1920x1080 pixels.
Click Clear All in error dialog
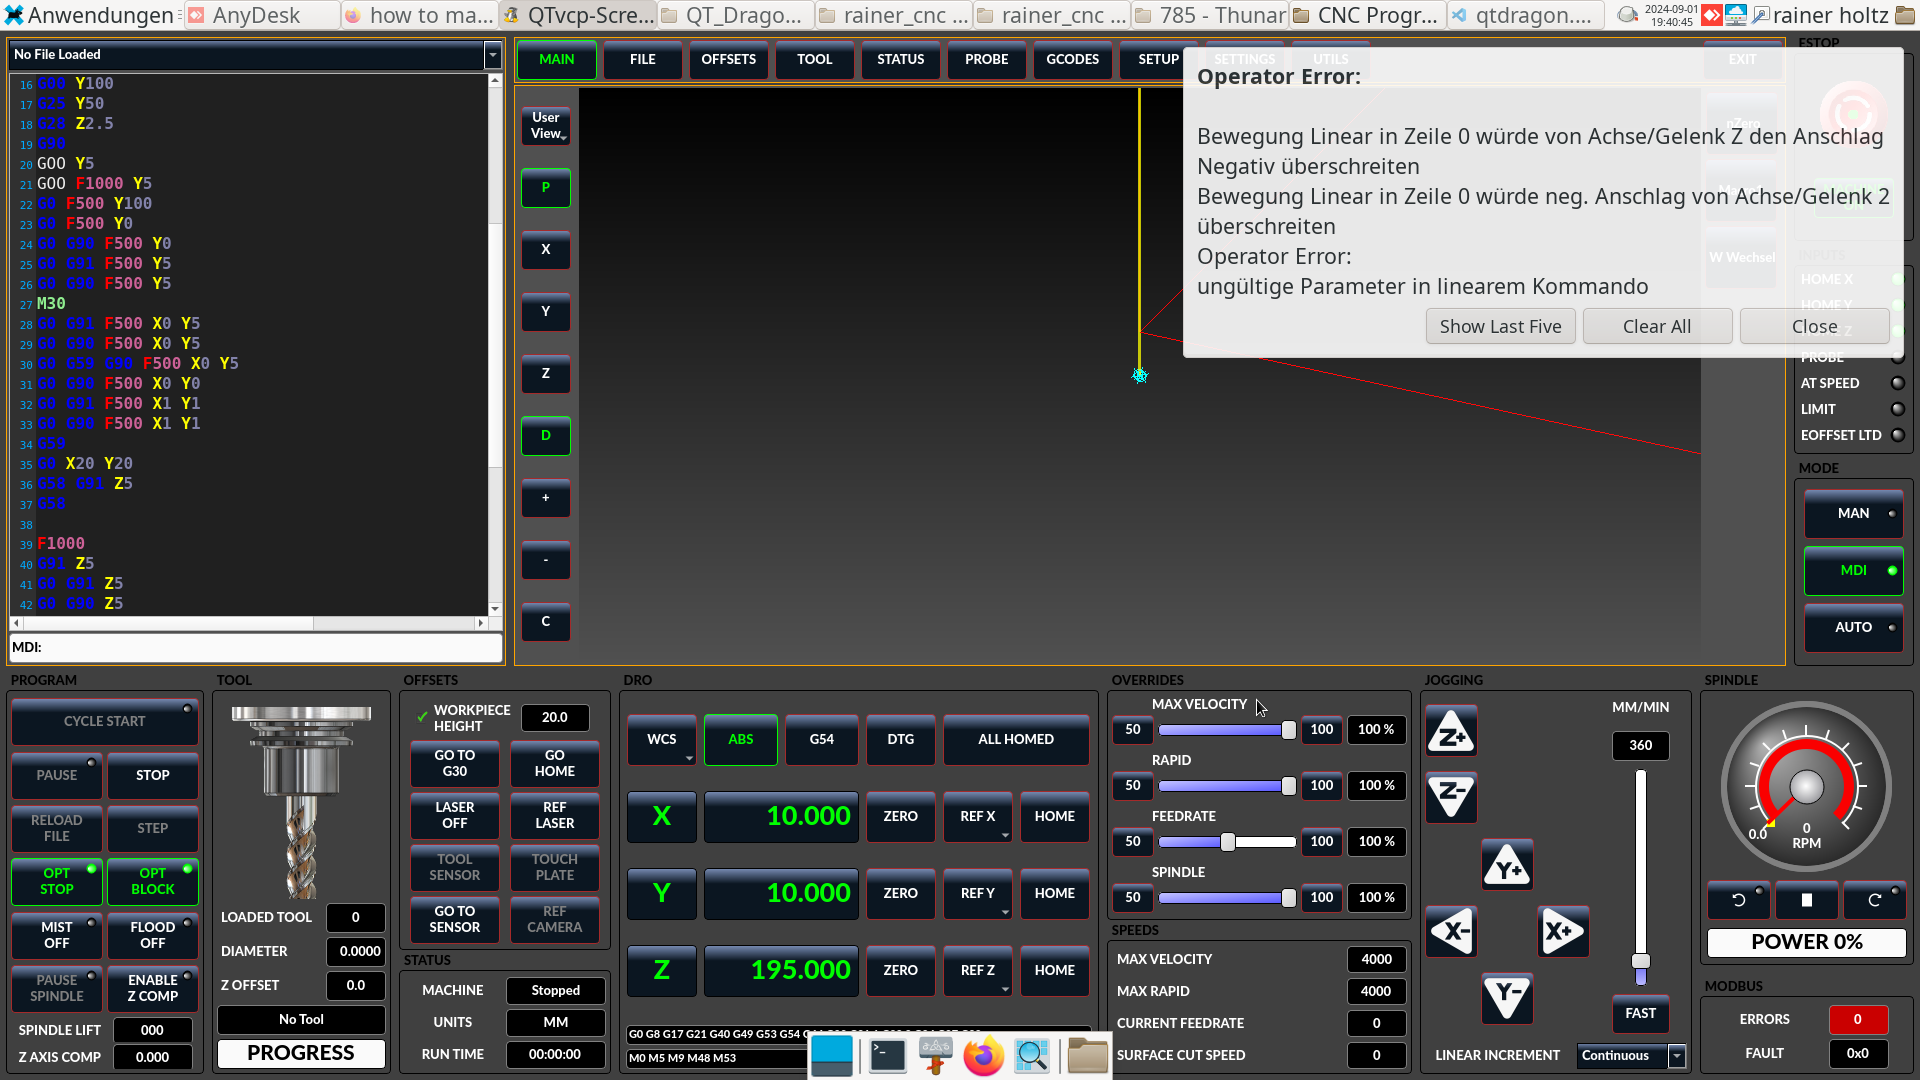click(x=1657, y=327)
